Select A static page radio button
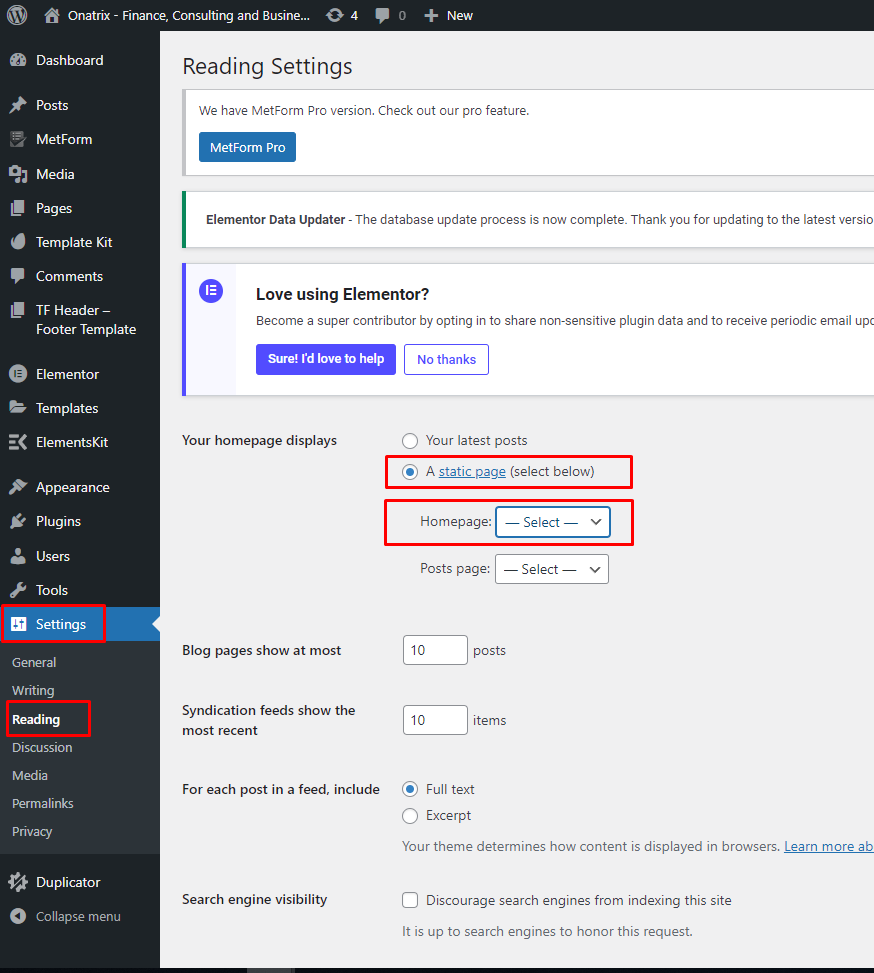874x973 pixels. (x=410, y=472)
